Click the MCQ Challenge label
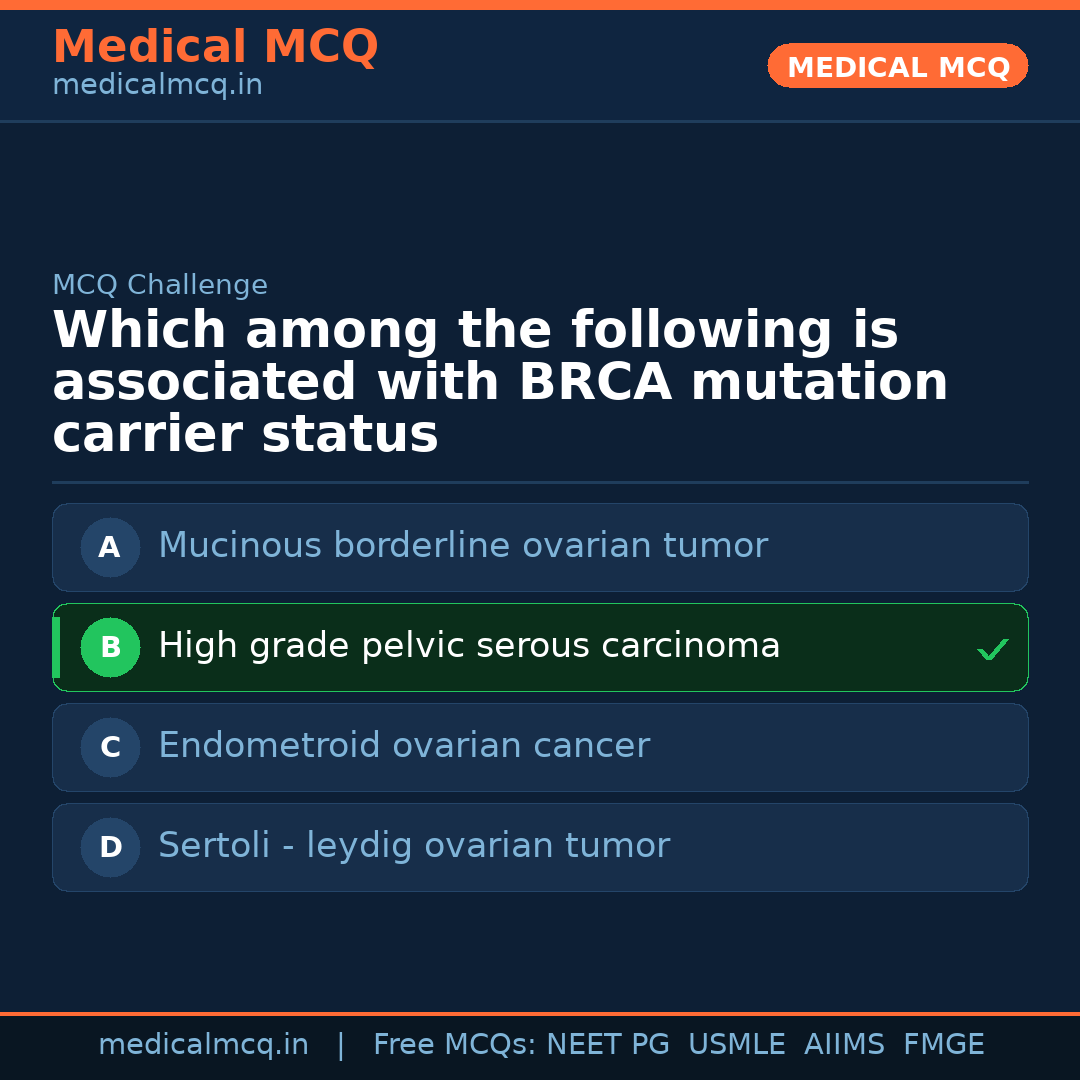1080x1080 pixels. click(x=160, y=285)
